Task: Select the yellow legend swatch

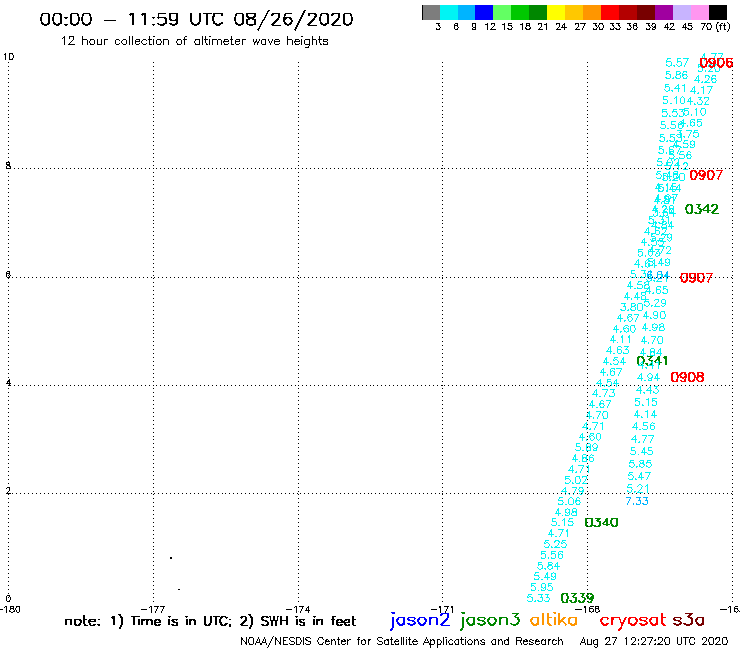Action: click(x=555, y=12)
